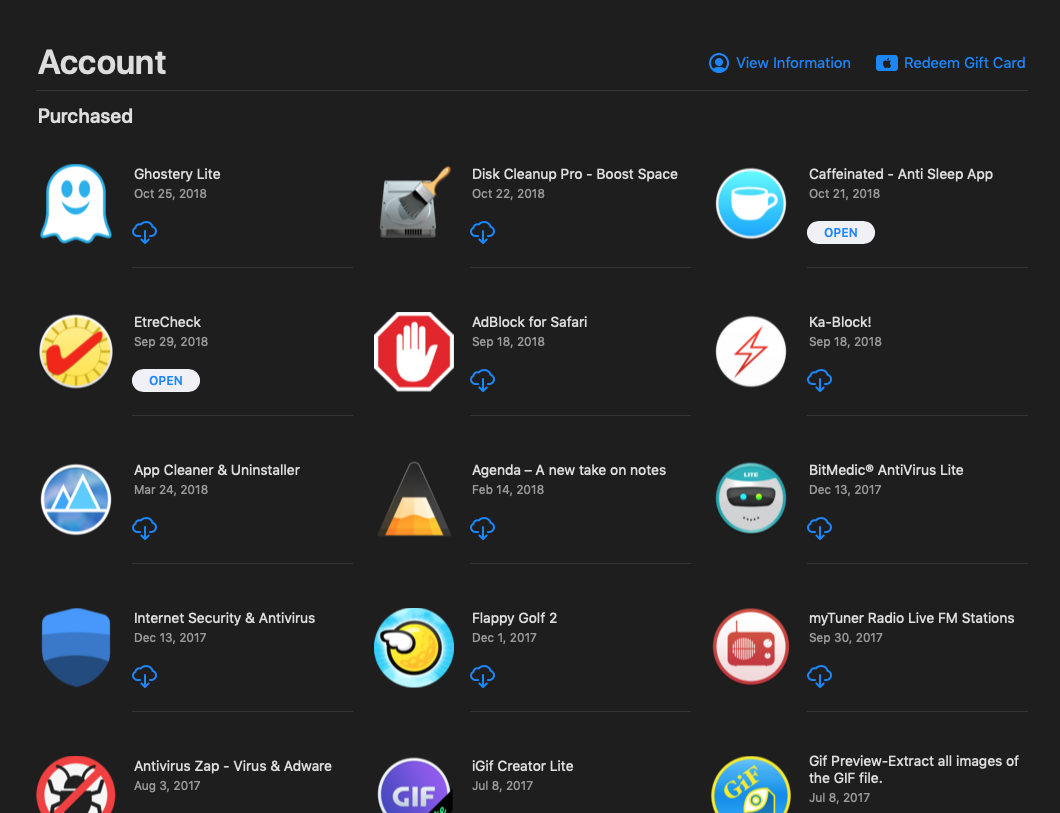Select the App Cleaner & Uninstaller title
The height and width of the screenshot is (813, 1060).
(216, 470)
